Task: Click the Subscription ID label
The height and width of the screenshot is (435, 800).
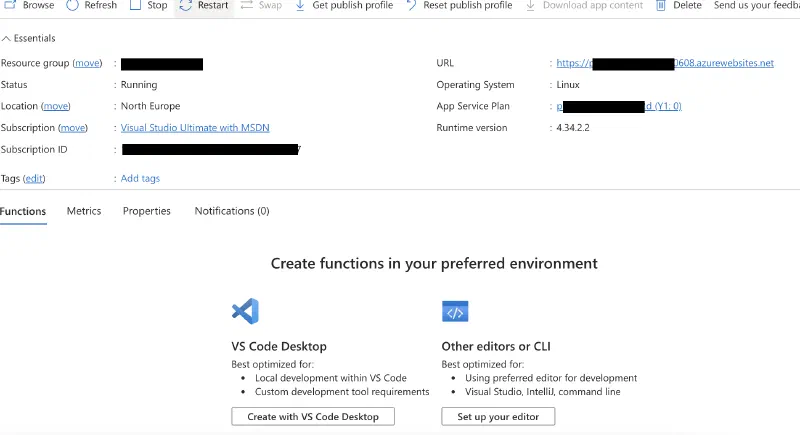Action: (x=34, y=149)
